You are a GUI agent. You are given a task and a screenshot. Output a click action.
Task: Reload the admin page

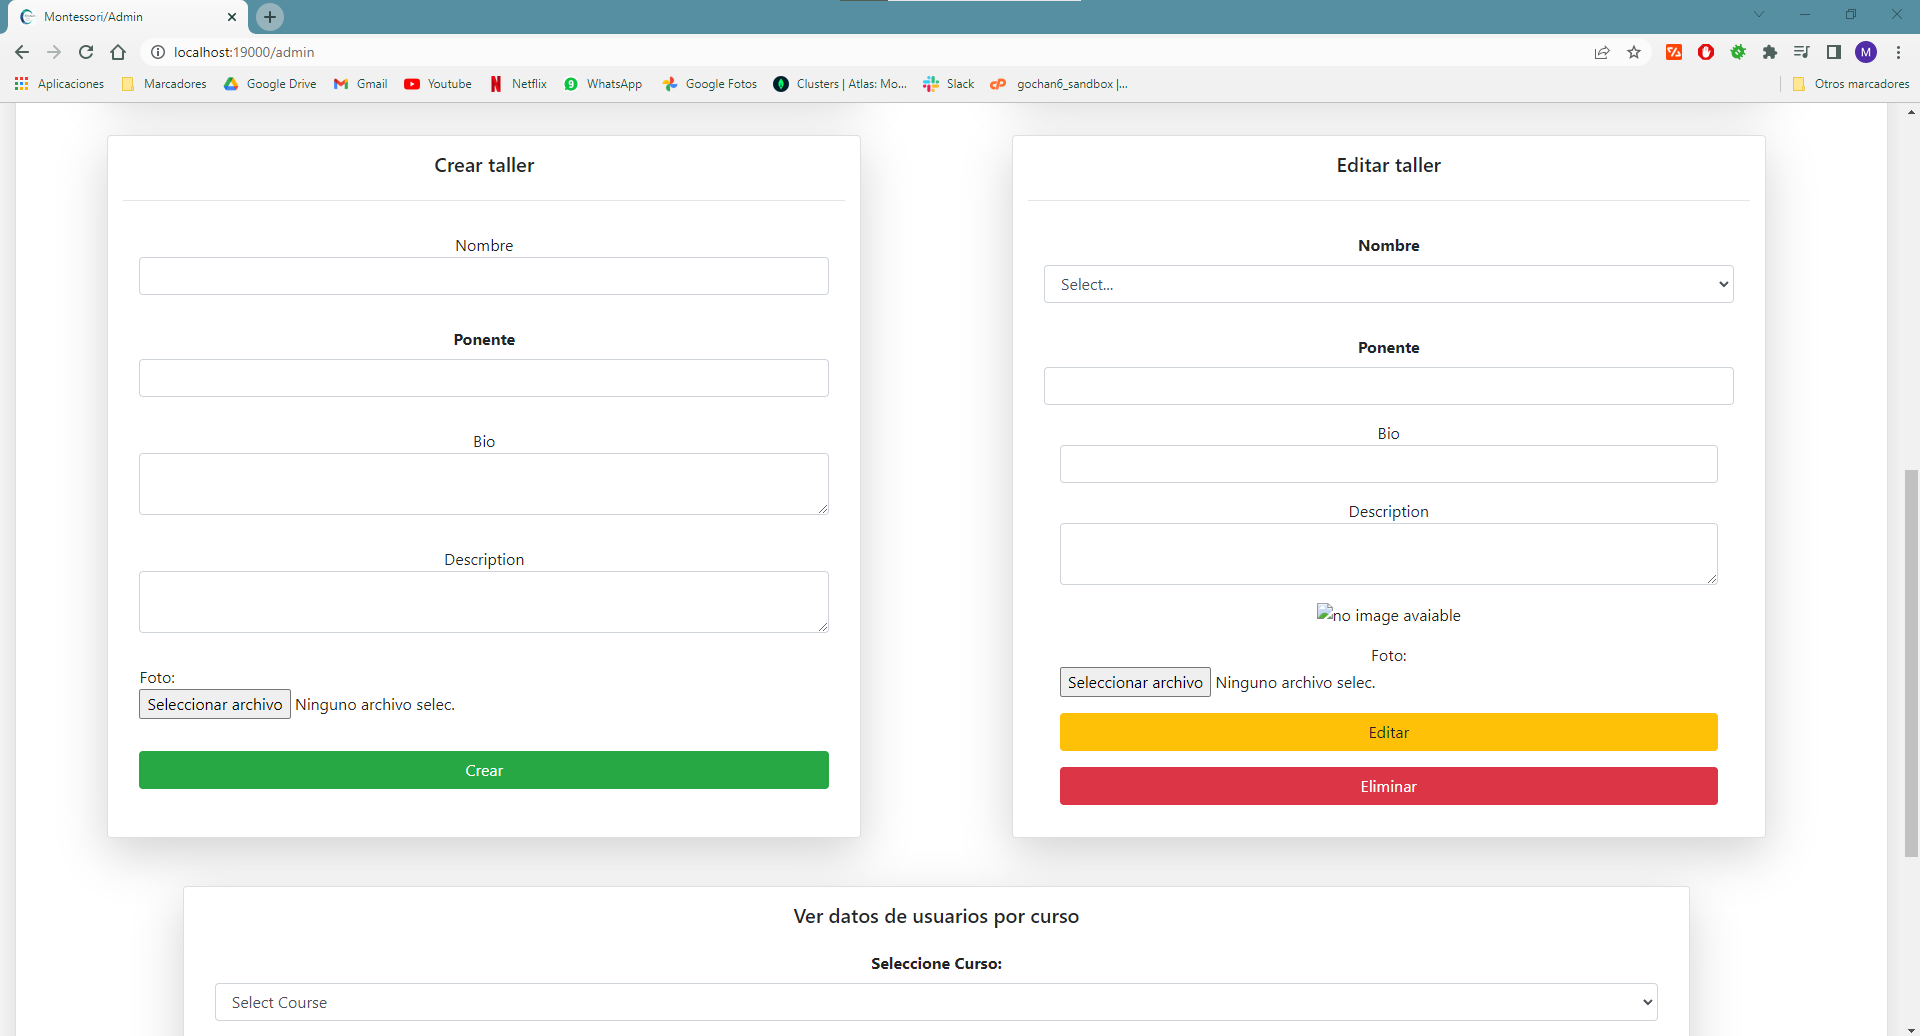coord(86,52)
